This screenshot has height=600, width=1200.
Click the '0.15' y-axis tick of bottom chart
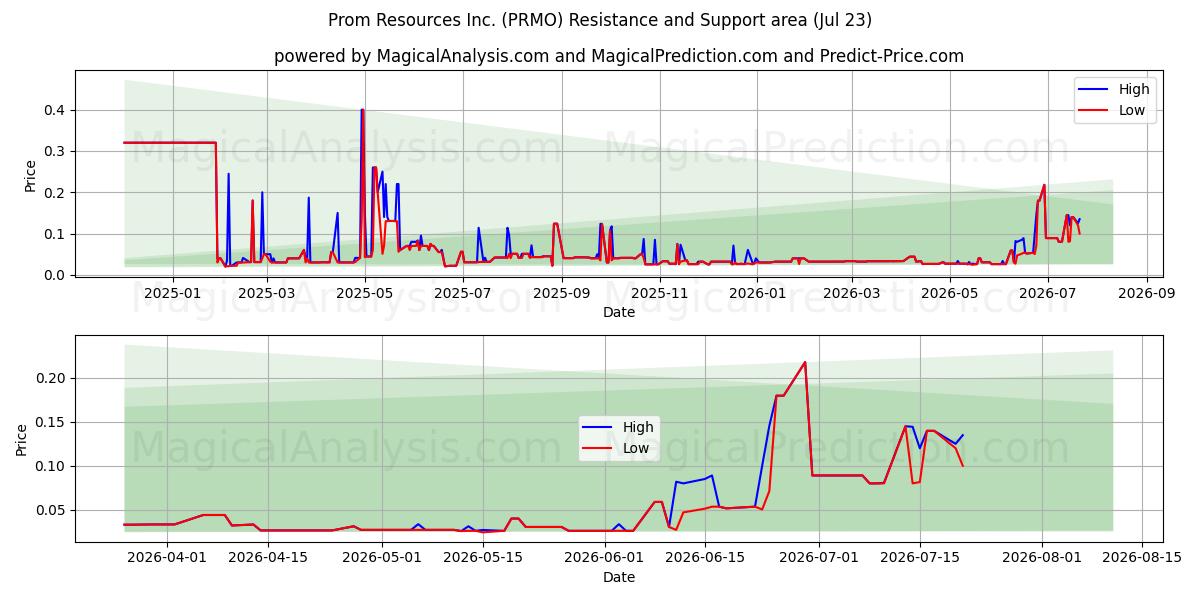[x=52, y=422]
